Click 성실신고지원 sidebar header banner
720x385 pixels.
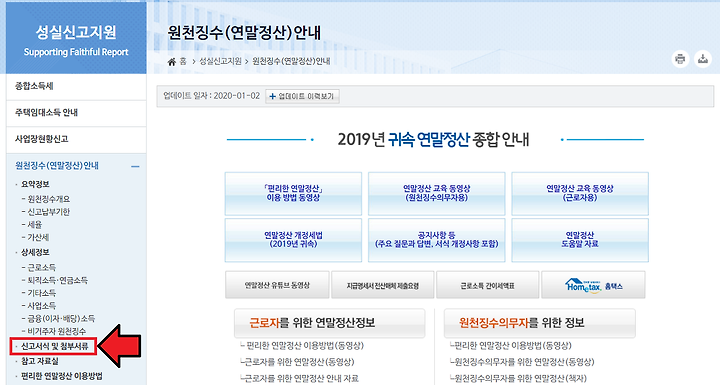(76, 38)
